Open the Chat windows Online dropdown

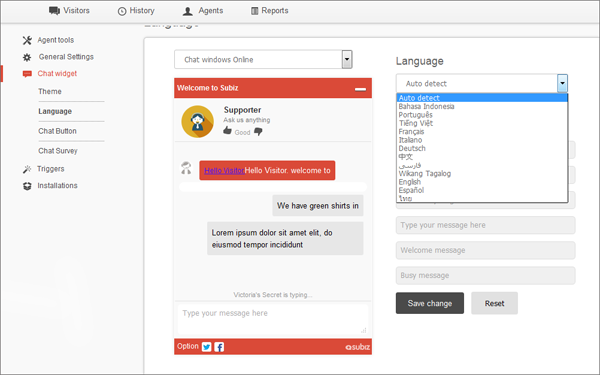point(263,60)
